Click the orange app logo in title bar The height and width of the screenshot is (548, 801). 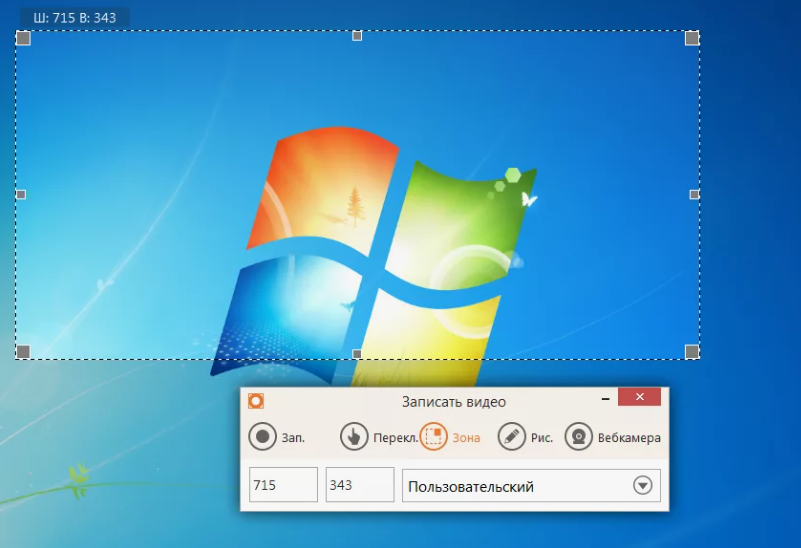tap(256, 401)
